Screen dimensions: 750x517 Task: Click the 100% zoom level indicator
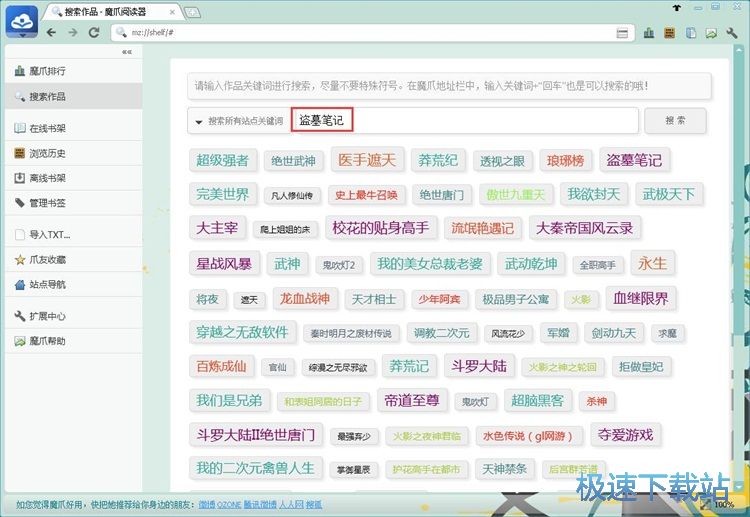(724, 504)
